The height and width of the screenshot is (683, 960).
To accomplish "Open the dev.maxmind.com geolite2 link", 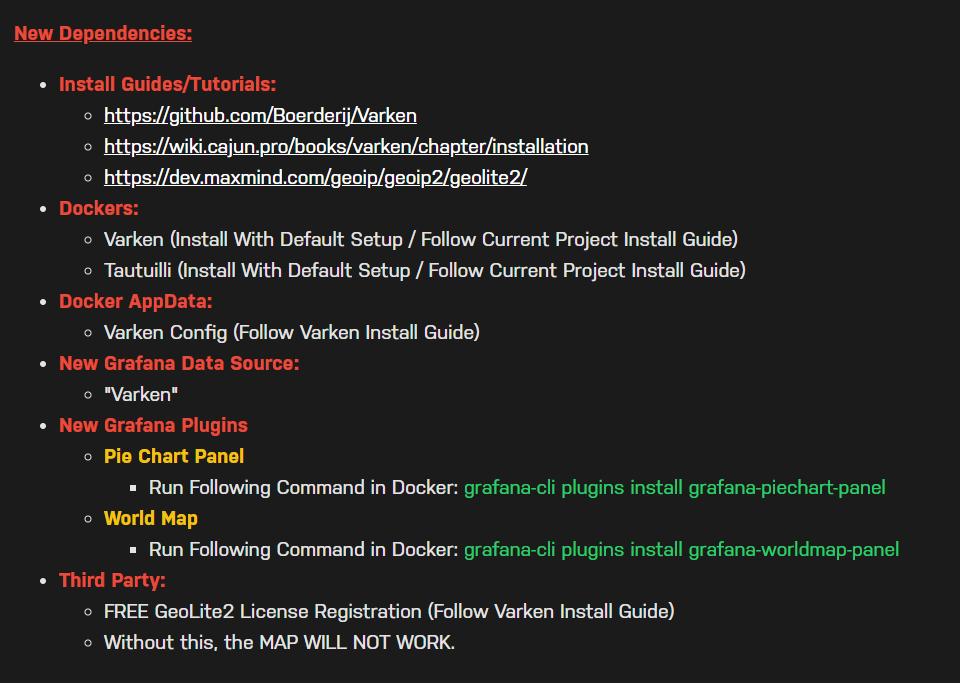I will coord(315,177).
